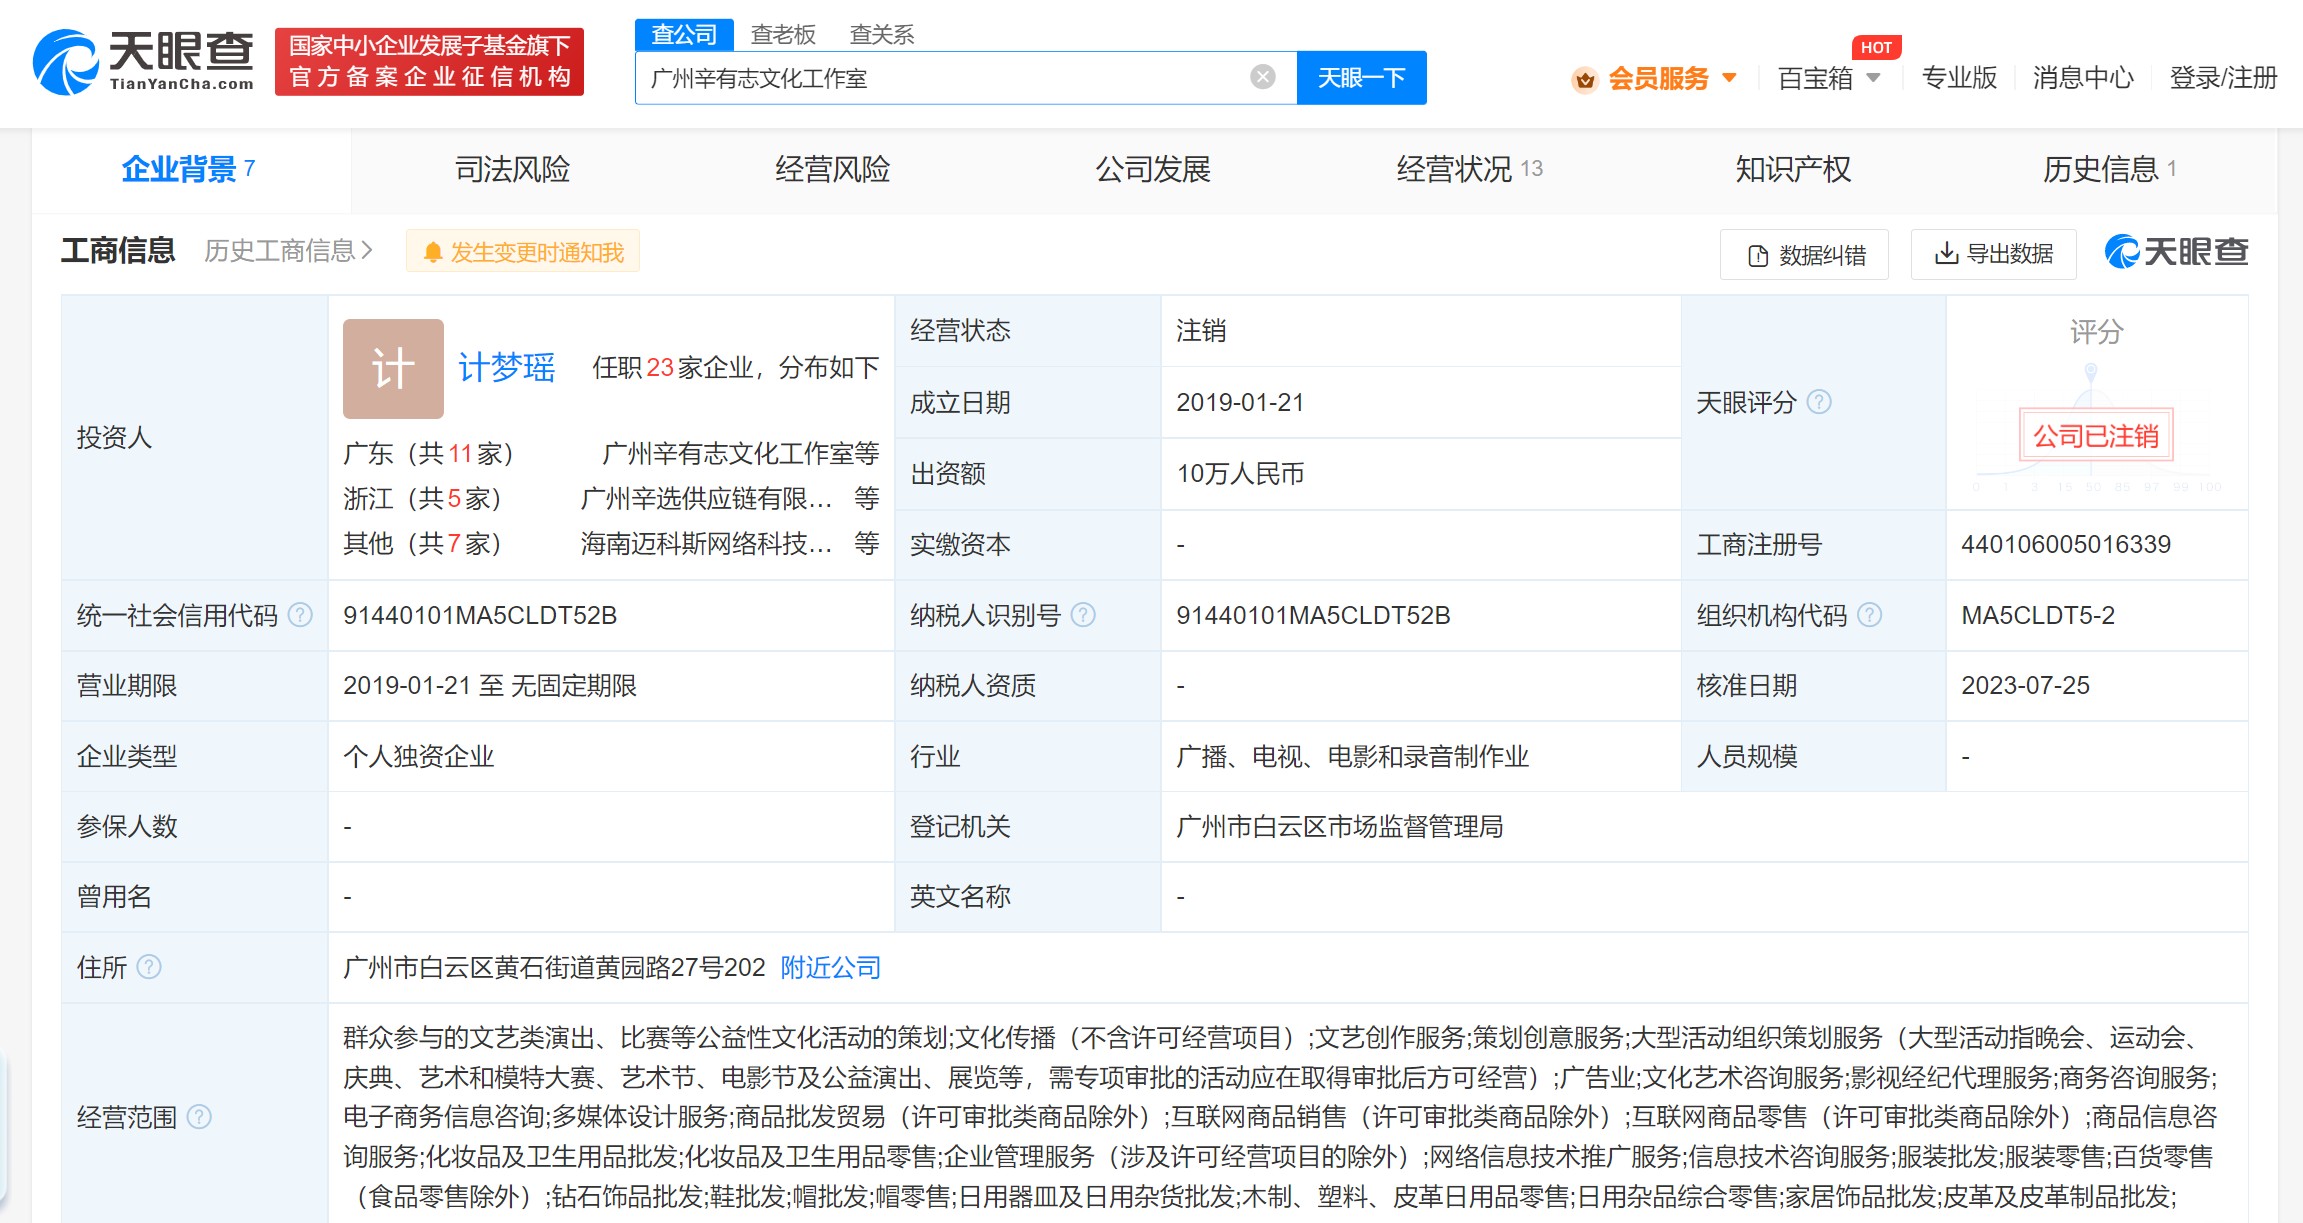
Task: Click 导出数据 to export company data
Action: [x=1992, y=253]
